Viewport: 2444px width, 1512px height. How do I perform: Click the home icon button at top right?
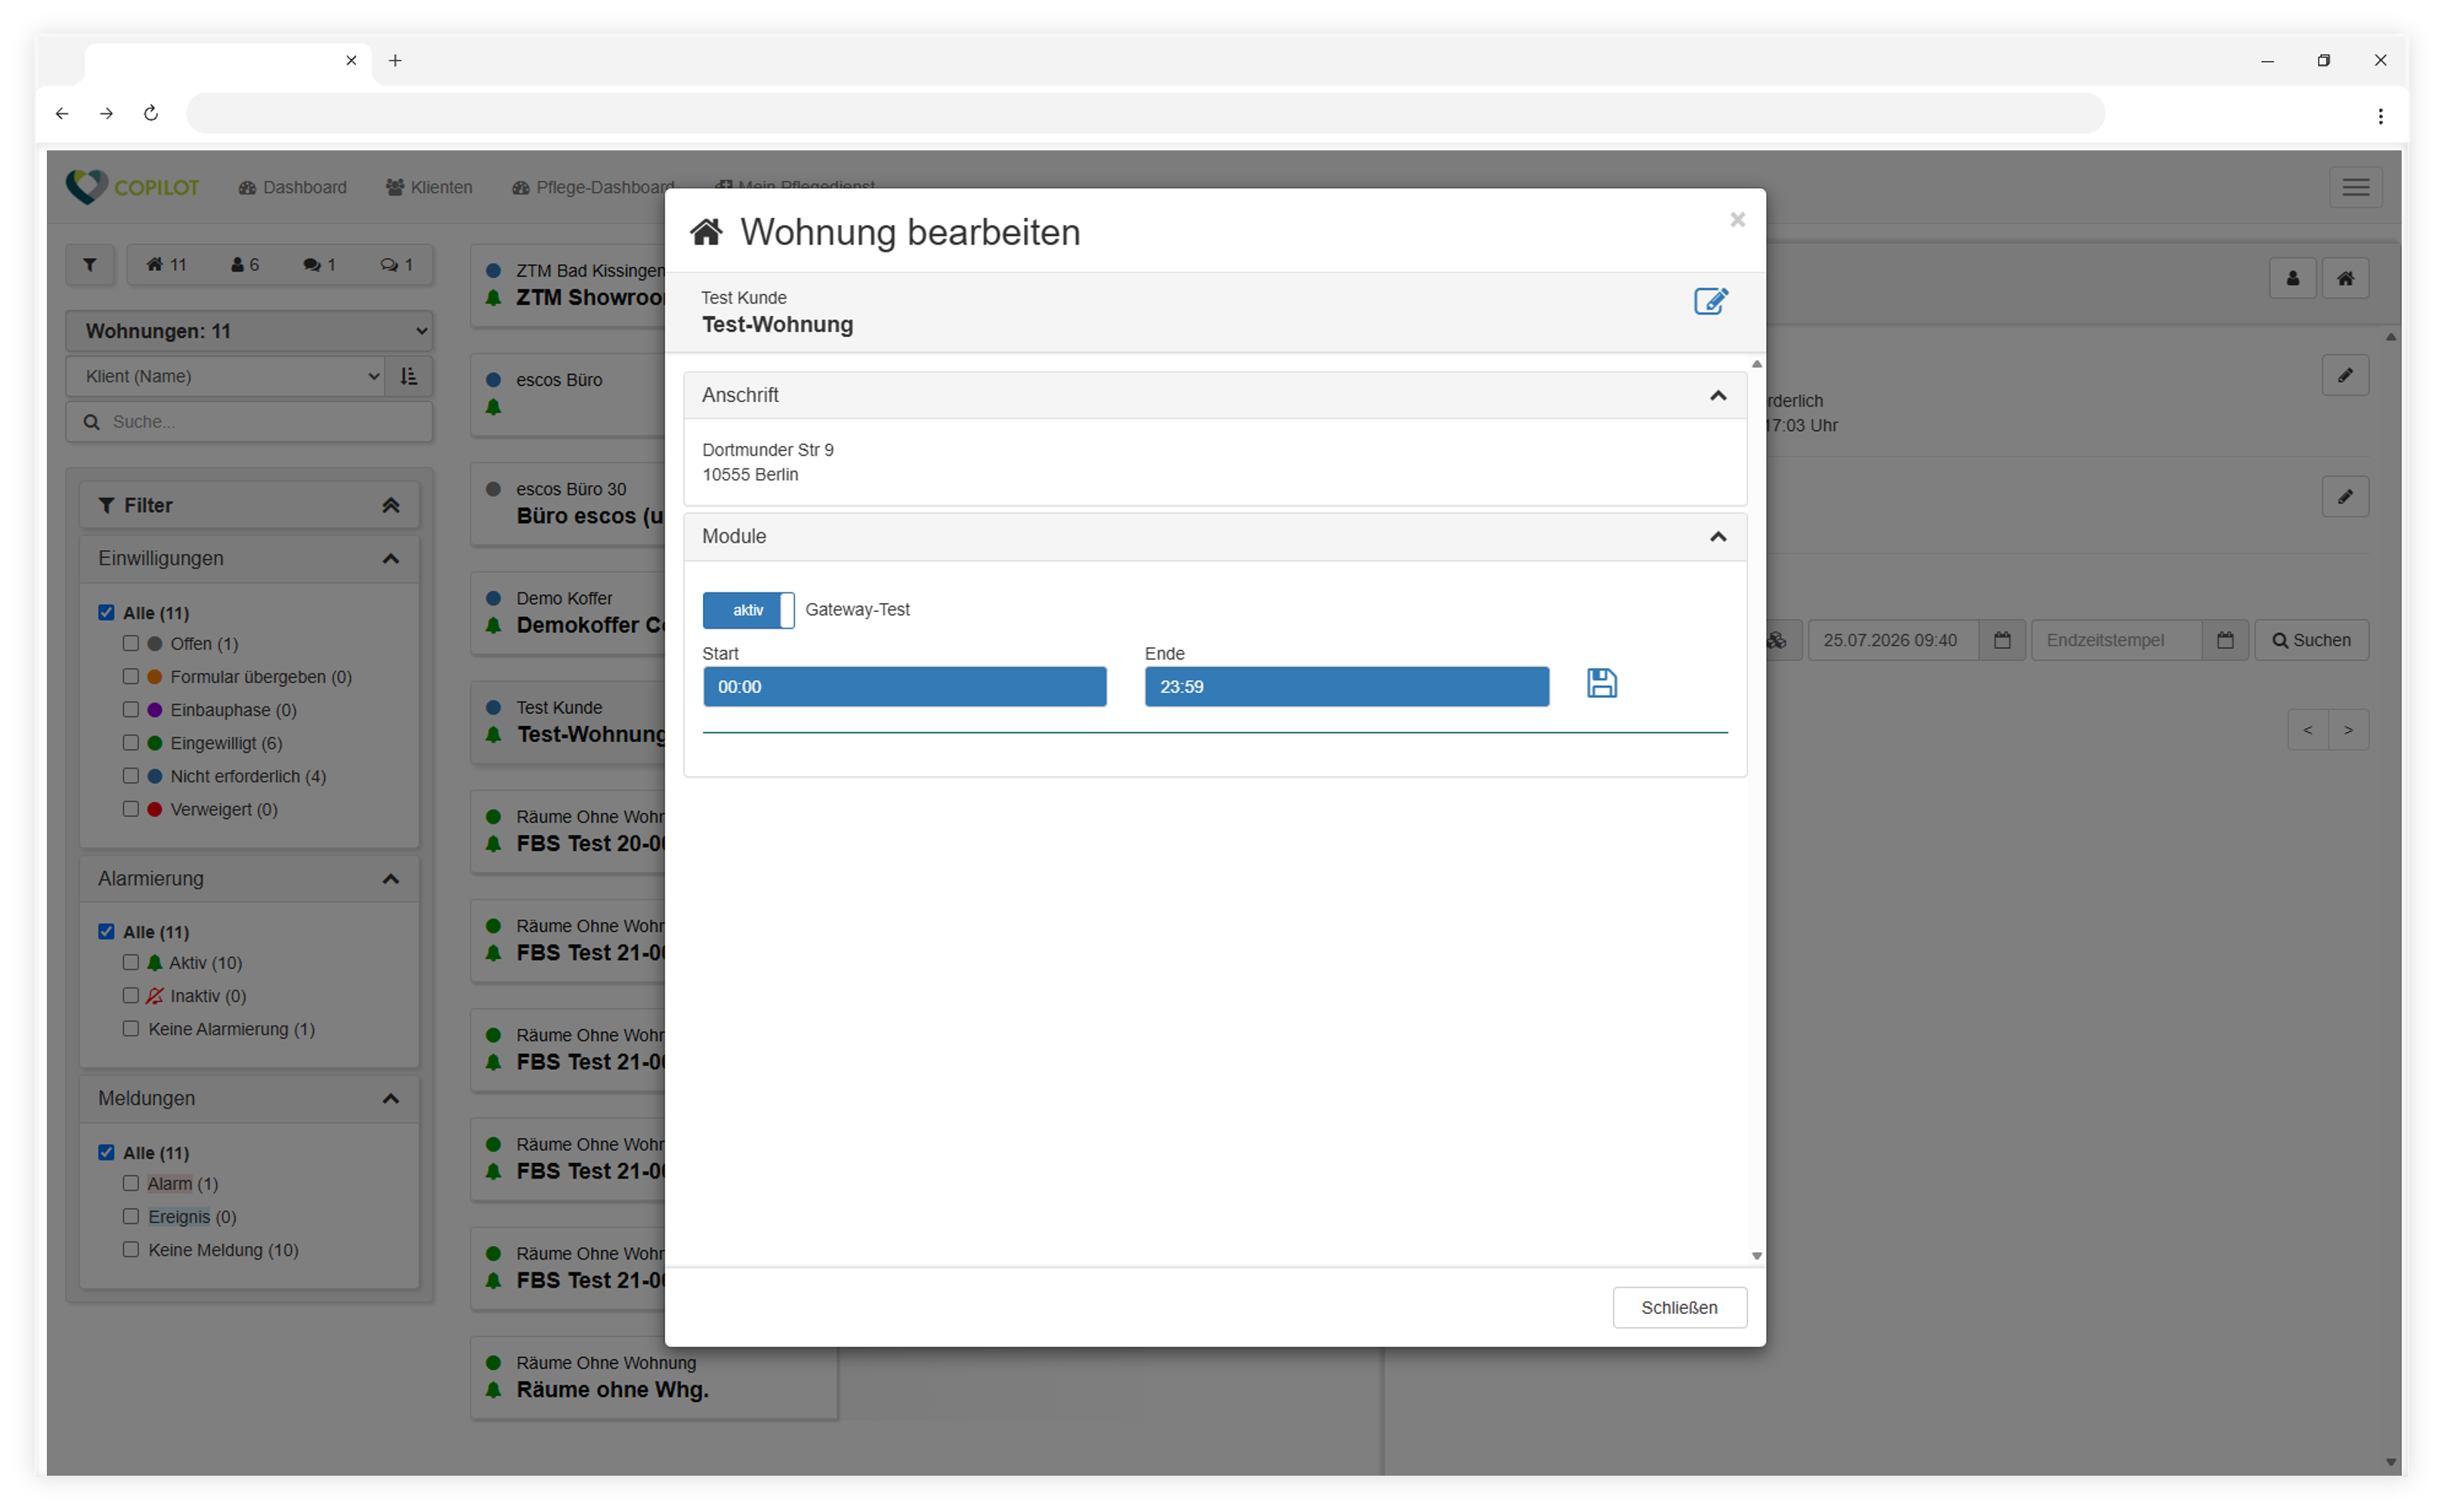click(2344, 278)
